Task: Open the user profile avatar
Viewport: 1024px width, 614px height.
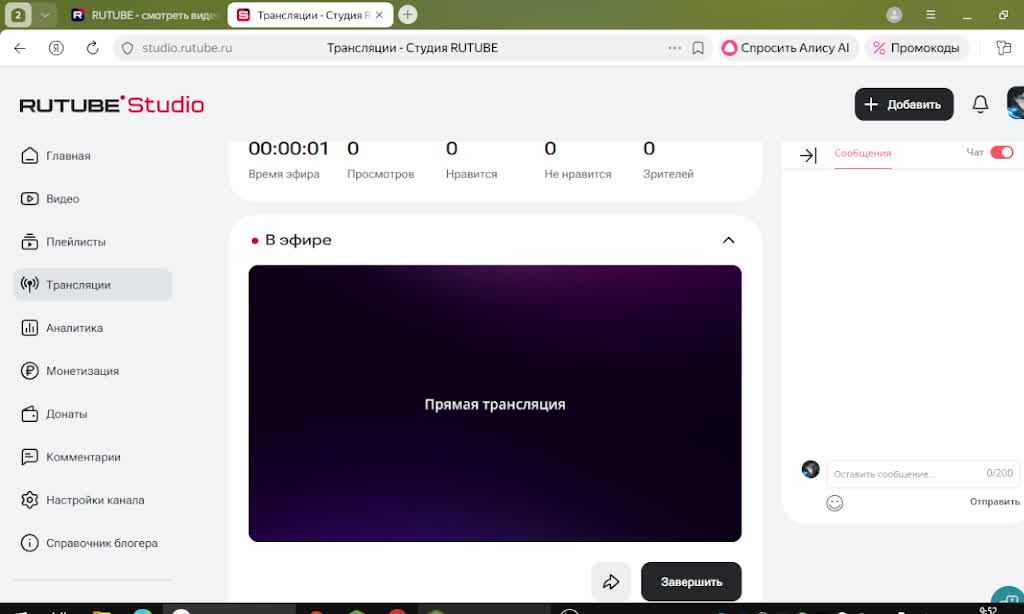Action: click(1016, 103)
